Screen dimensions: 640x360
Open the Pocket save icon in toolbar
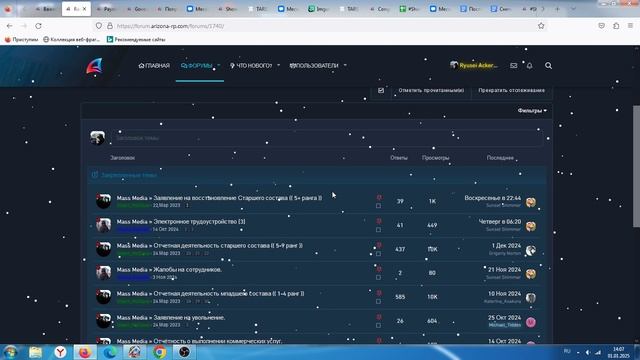(x=601, y=26)
